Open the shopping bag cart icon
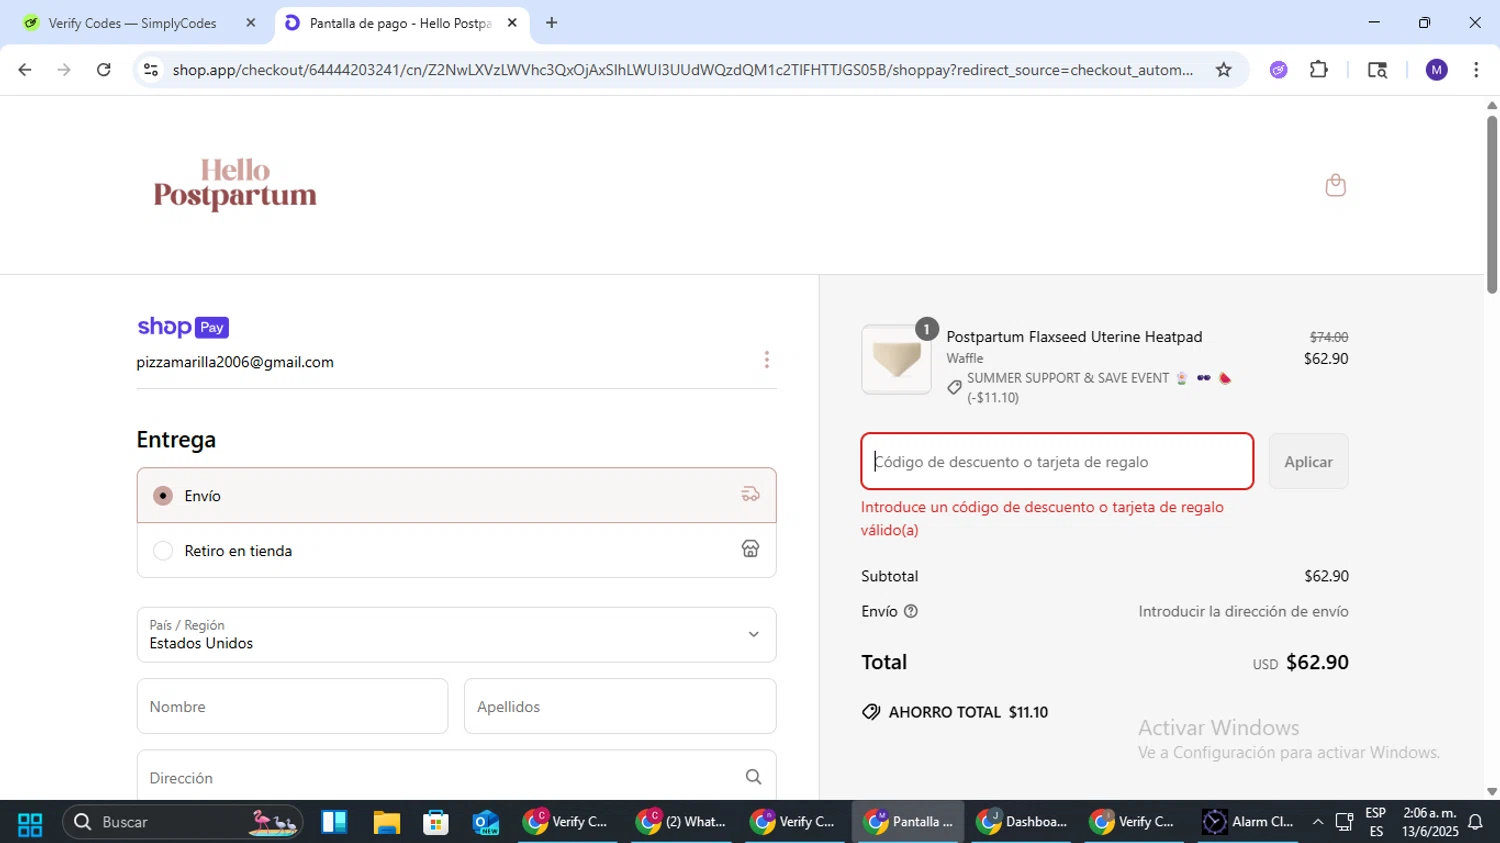This screenshot has height=843, width=1500. point(1335,185)
